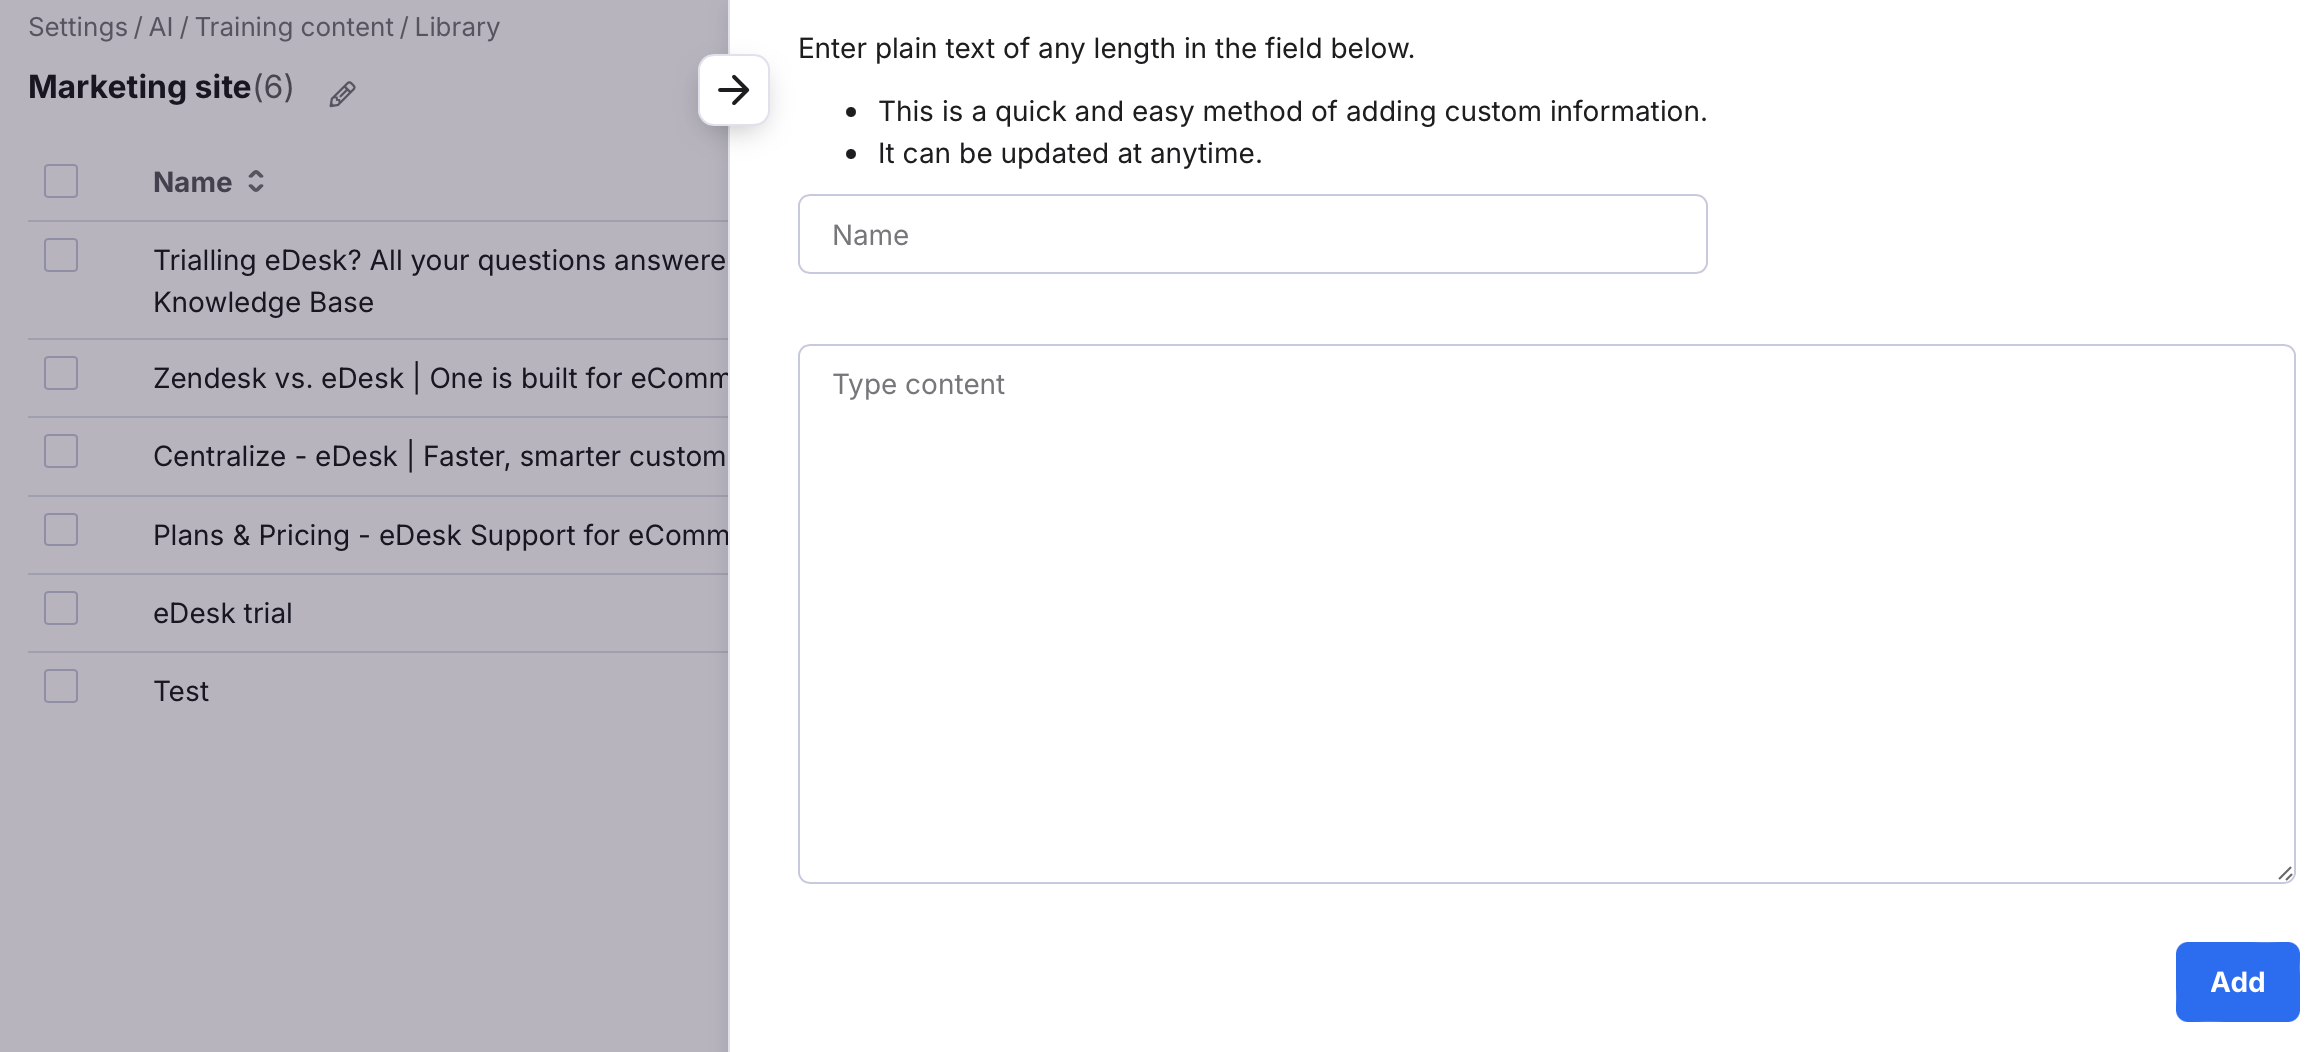This screenshot has height=1052, width=2322.
Task: Close the side panel with arrow button
Action: 733,90
